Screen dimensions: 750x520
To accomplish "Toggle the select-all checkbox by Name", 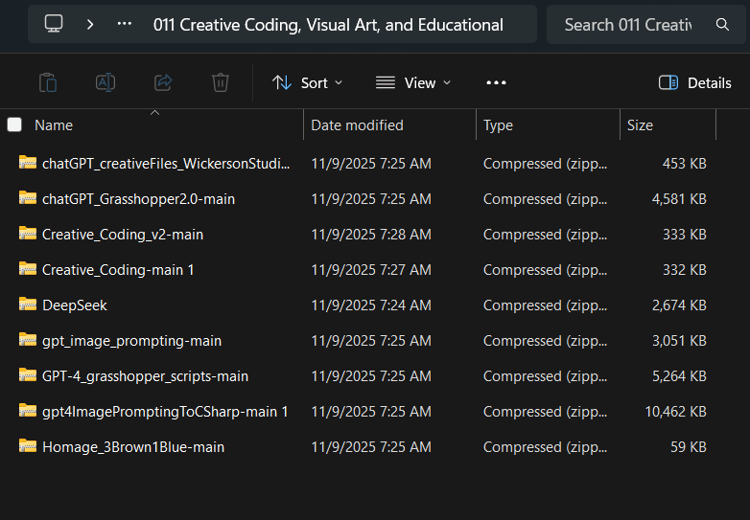I will point(14,125).
